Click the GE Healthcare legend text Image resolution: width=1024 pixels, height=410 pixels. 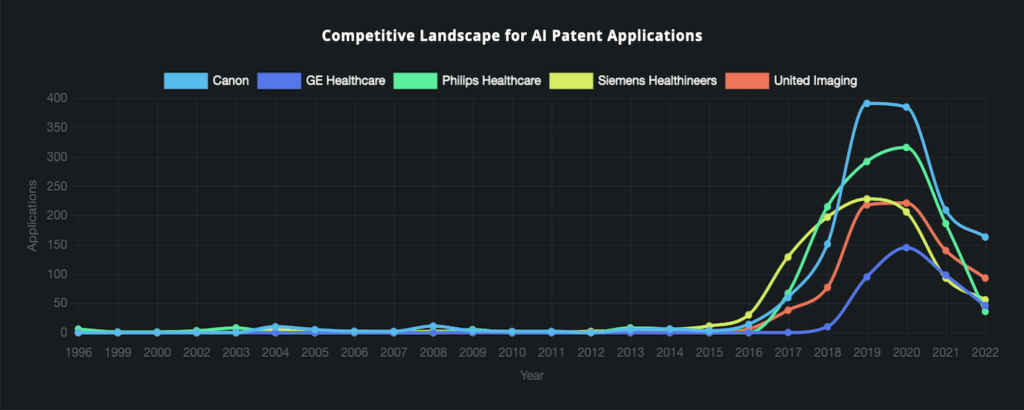click(x=345, y=81)
